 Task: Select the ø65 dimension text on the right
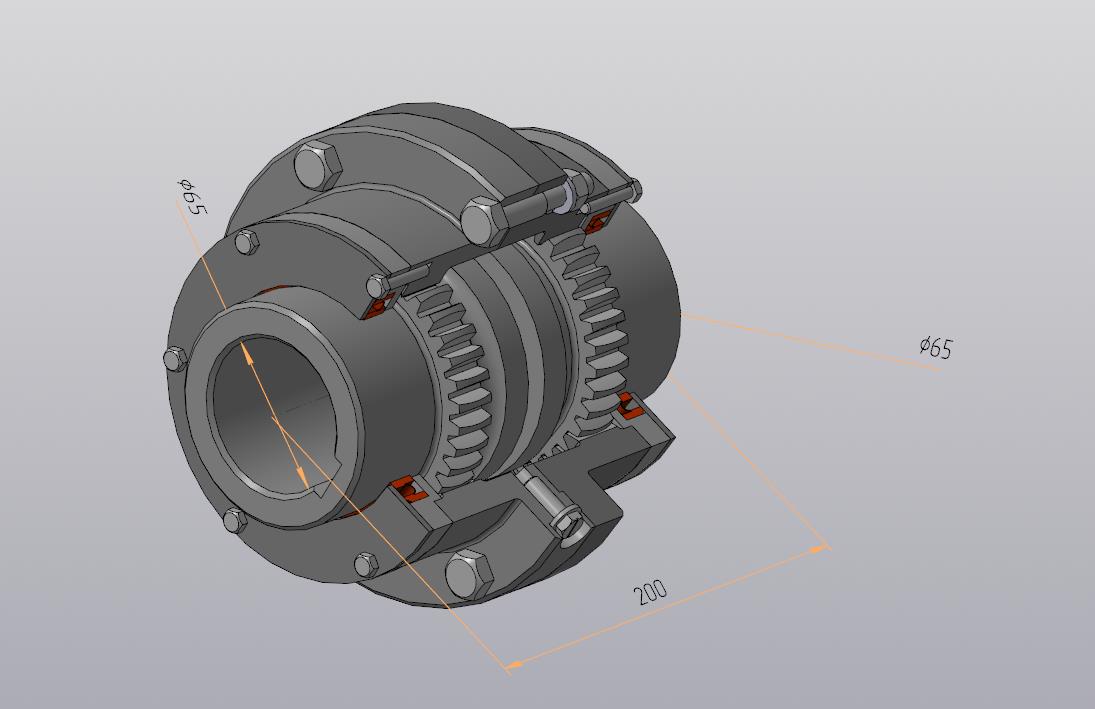point(936,347)
